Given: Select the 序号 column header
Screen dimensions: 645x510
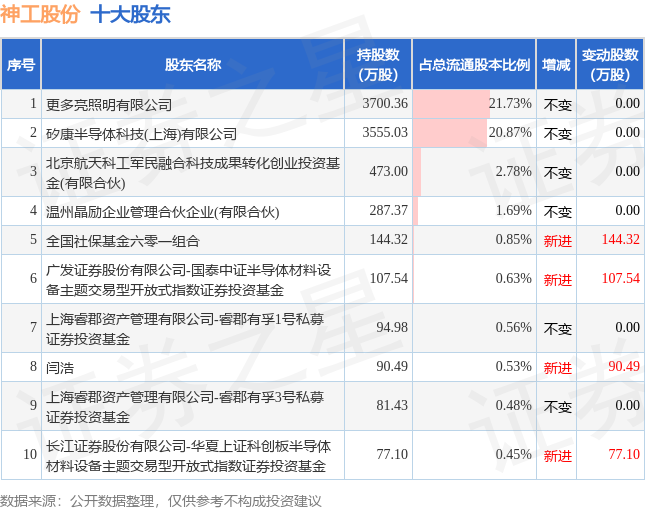Looking at the screenshot, I should click(x=21, y=65).
